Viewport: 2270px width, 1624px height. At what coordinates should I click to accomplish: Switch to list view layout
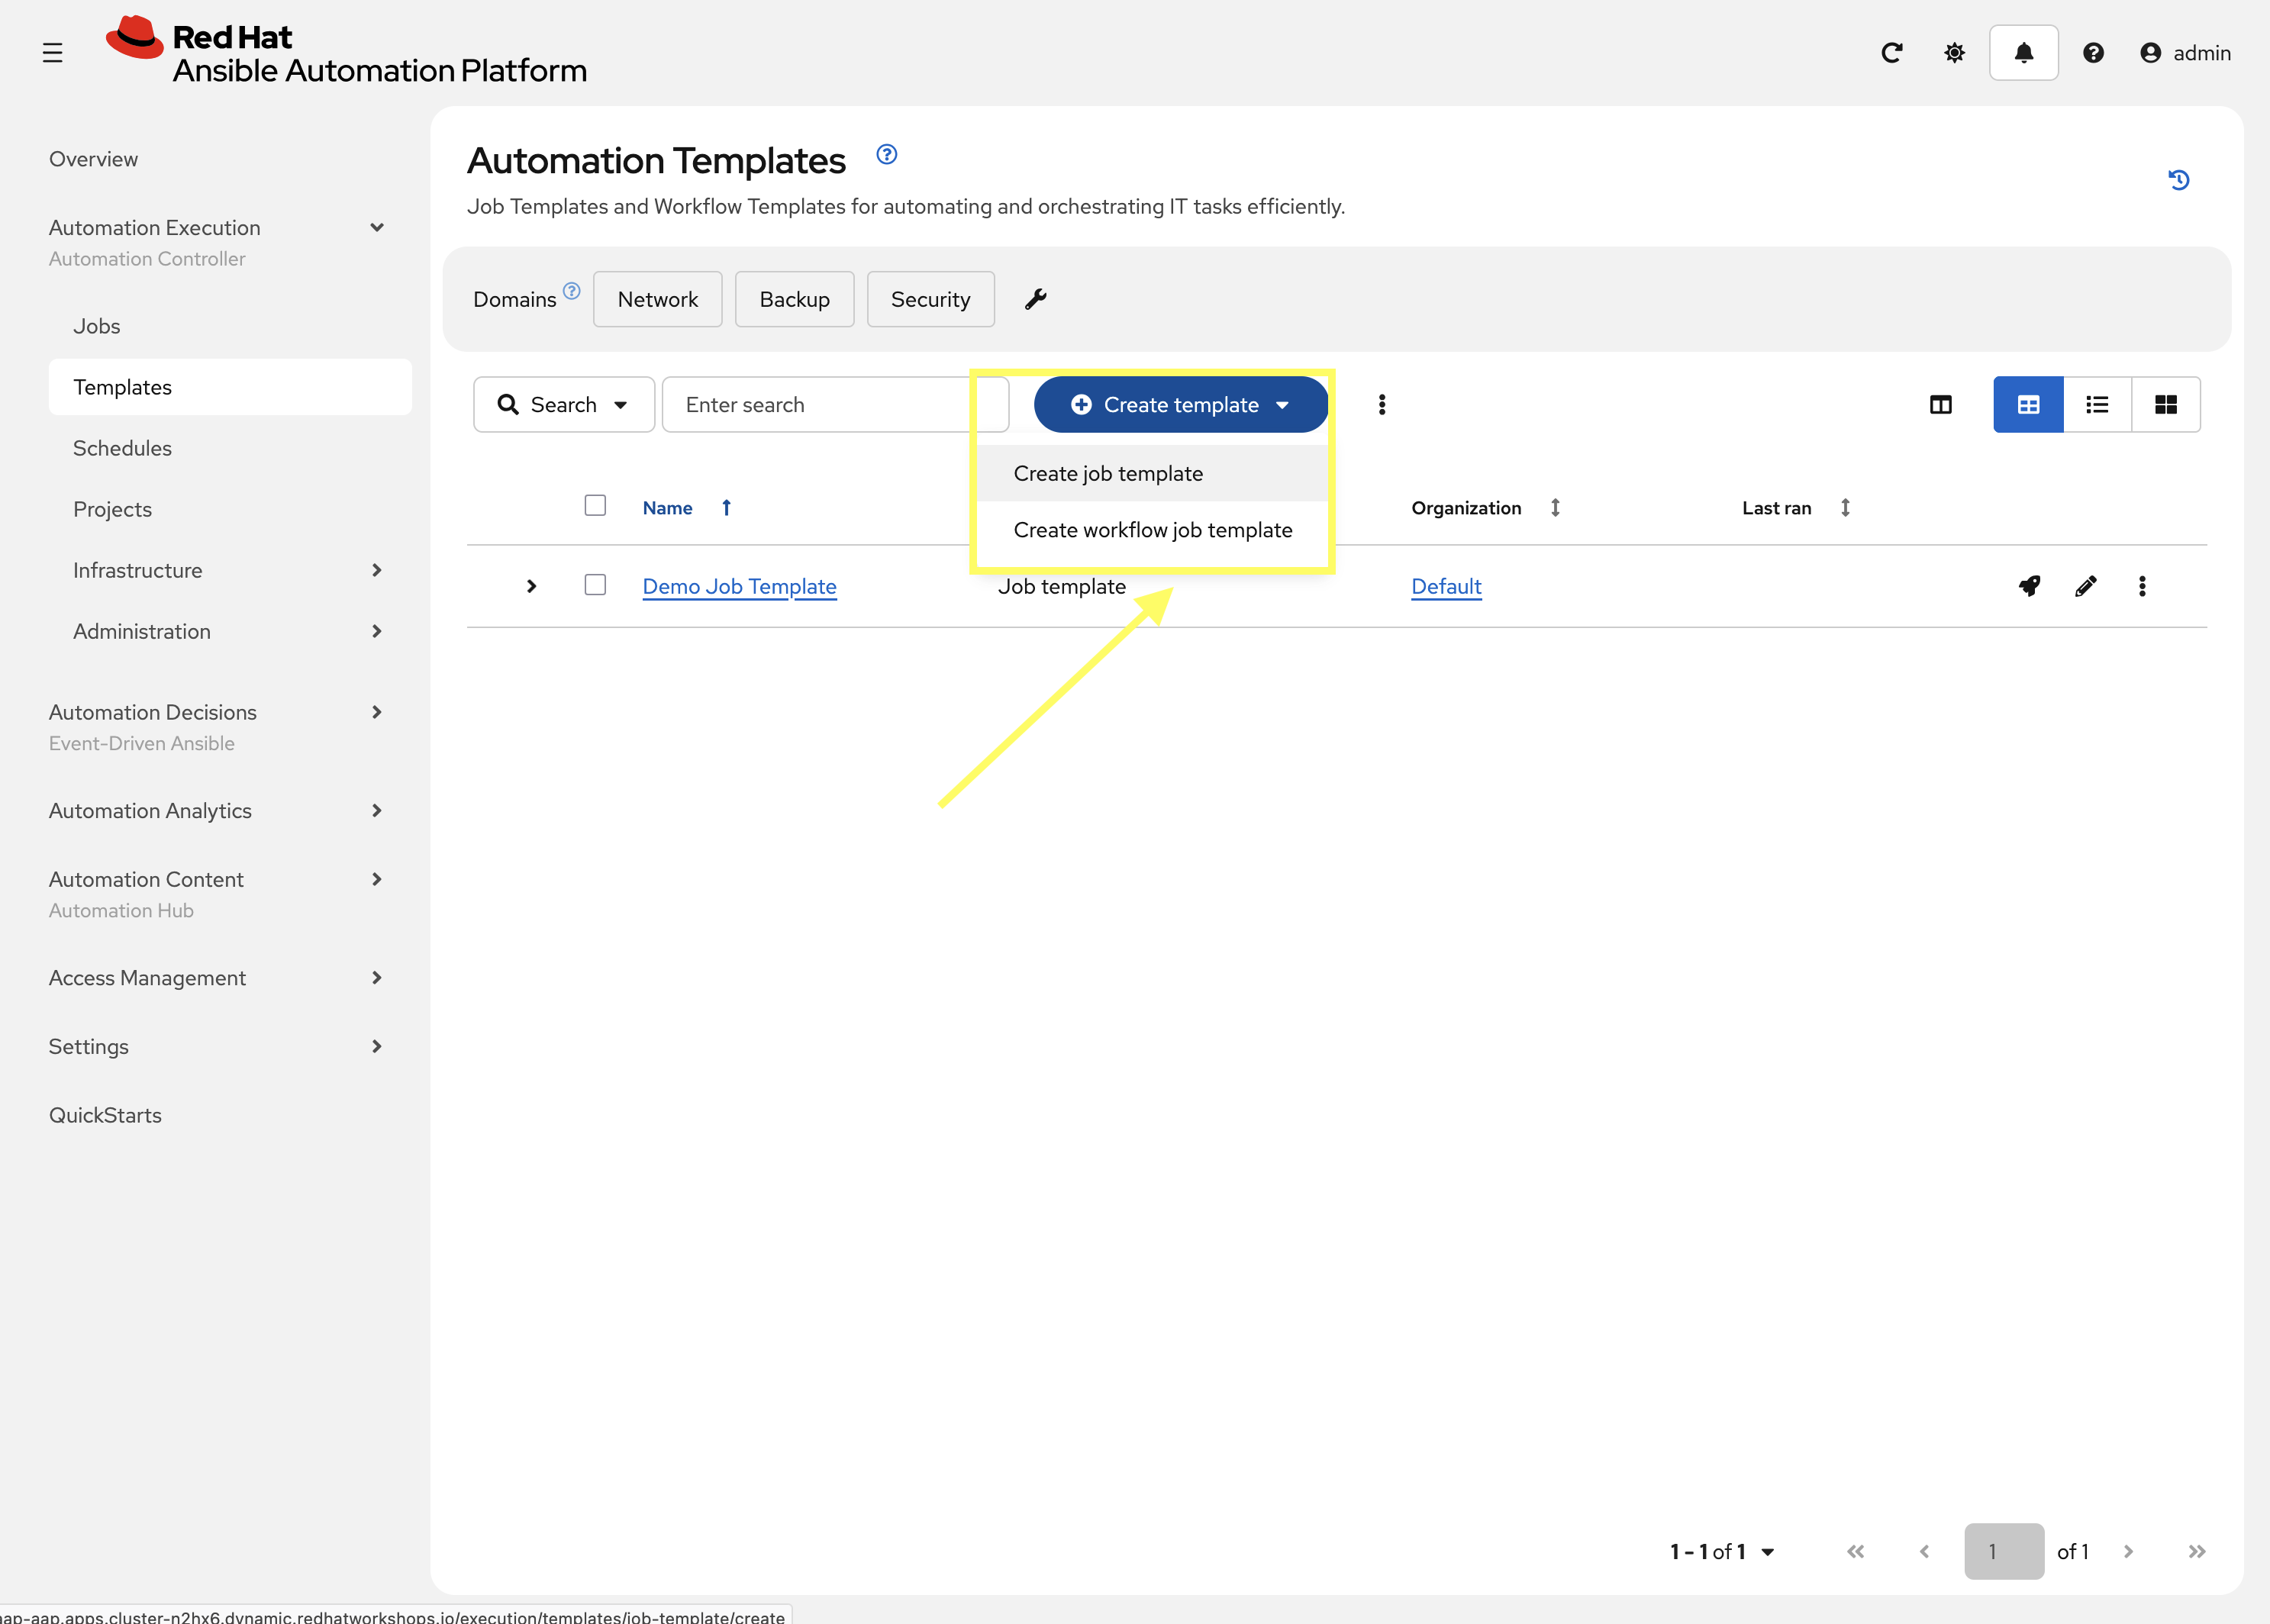[x=2097, y=404]
